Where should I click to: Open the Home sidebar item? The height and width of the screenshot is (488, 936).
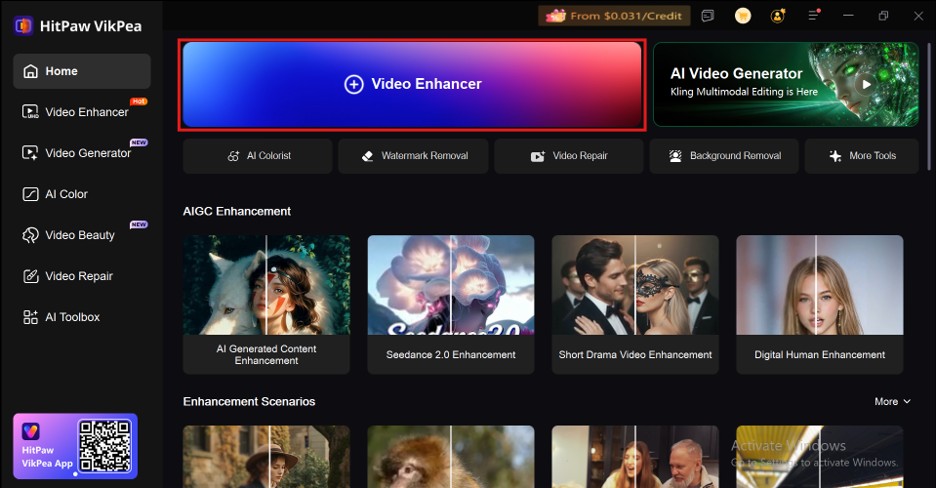tap(82, 71)
